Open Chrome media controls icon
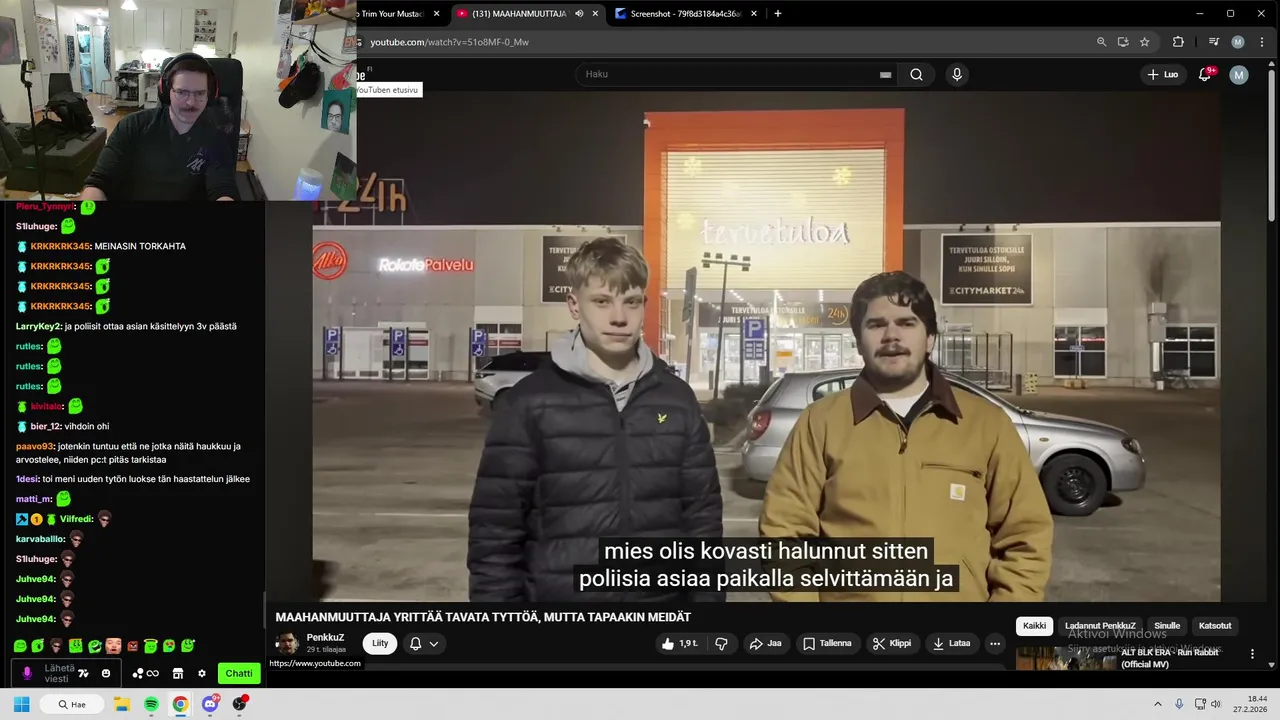Screen dimensions: 1280x720 point(1214,42)
